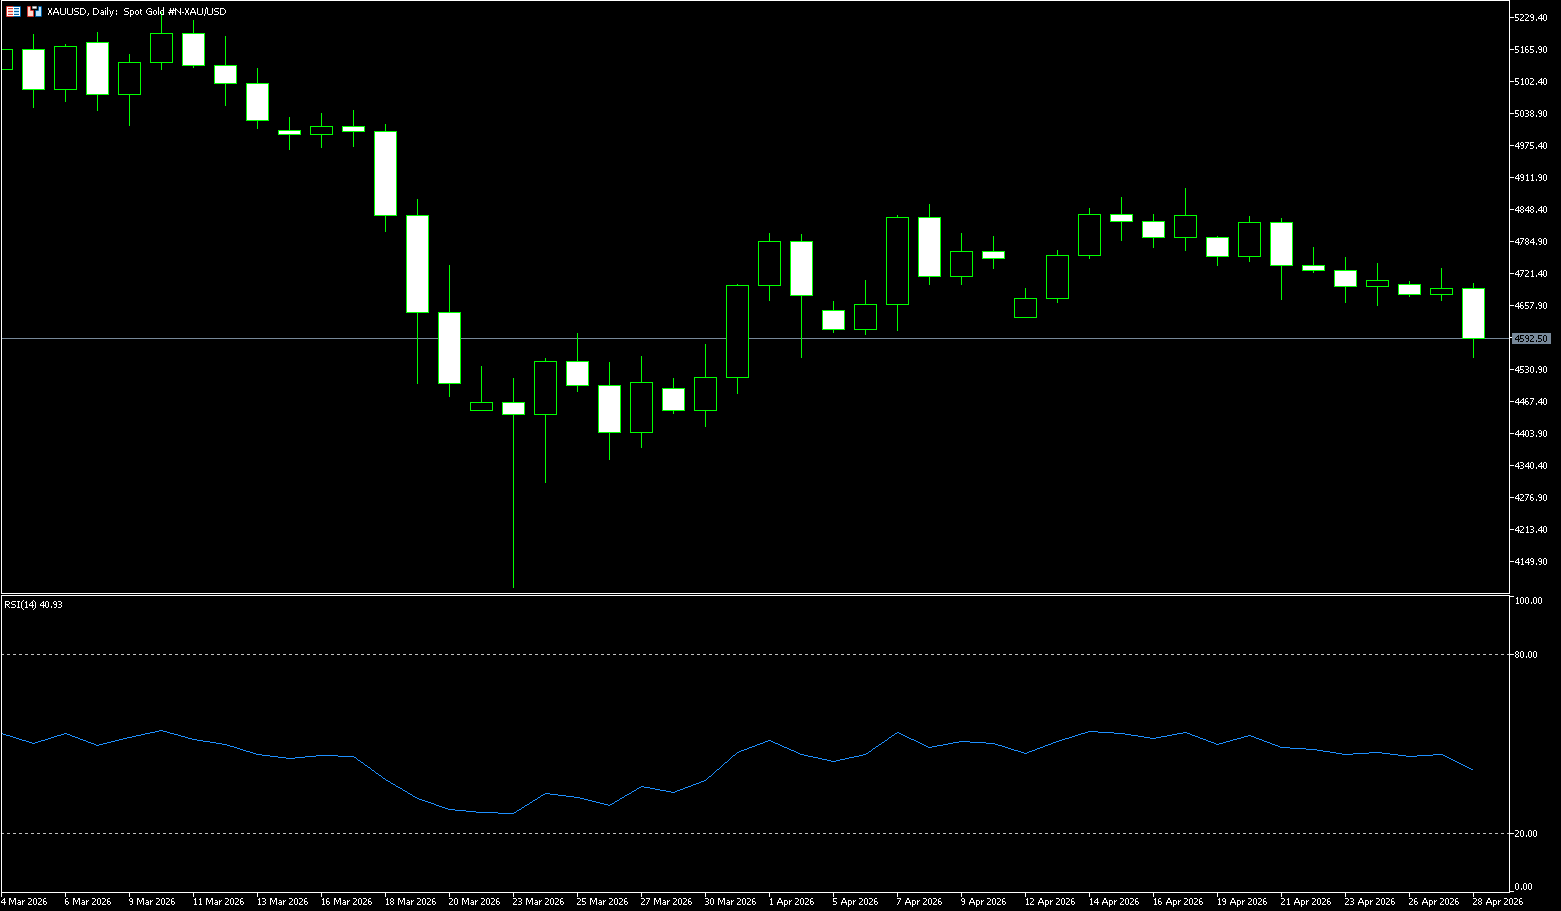The image size is (1561, 911).
Task: Click the XAUUSD Daily Spot Gold chart title
Action: click(137, 12)
